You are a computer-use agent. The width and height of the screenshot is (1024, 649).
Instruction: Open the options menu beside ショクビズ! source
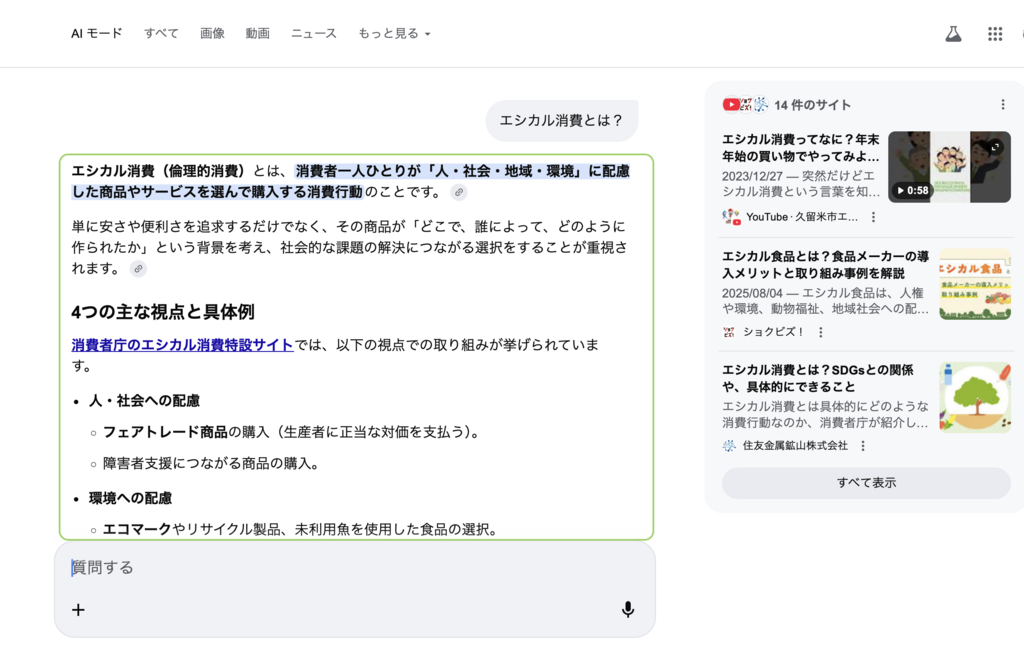tap(821, 332)
